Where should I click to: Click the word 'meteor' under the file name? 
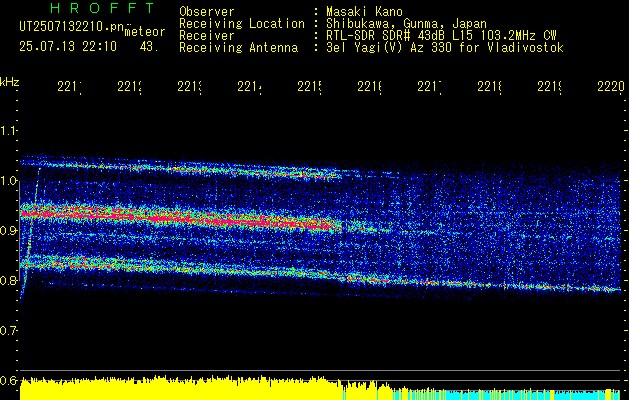(145, 32)
